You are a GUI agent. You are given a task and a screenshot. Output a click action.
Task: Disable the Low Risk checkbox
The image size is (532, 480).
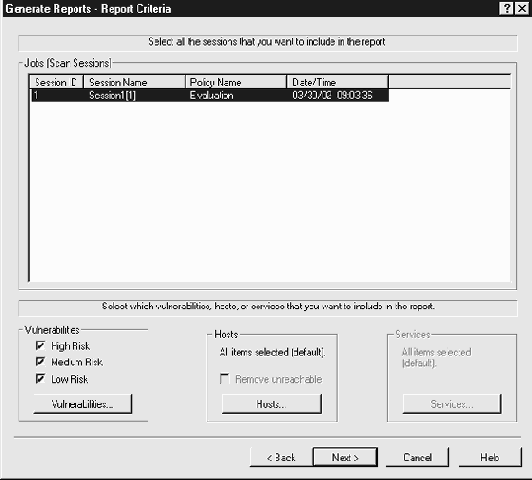pos(40,379)
